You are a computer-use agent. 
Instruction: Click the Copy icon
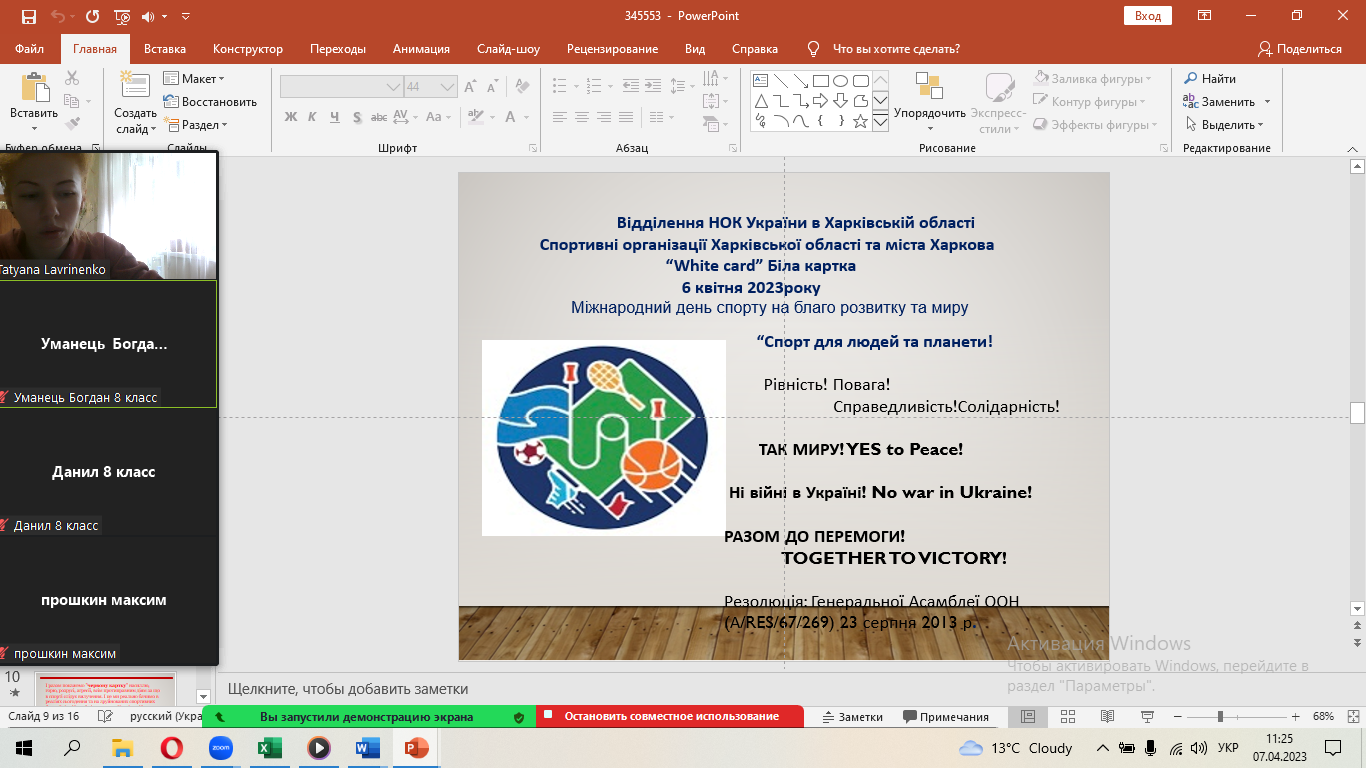[72, 101]
